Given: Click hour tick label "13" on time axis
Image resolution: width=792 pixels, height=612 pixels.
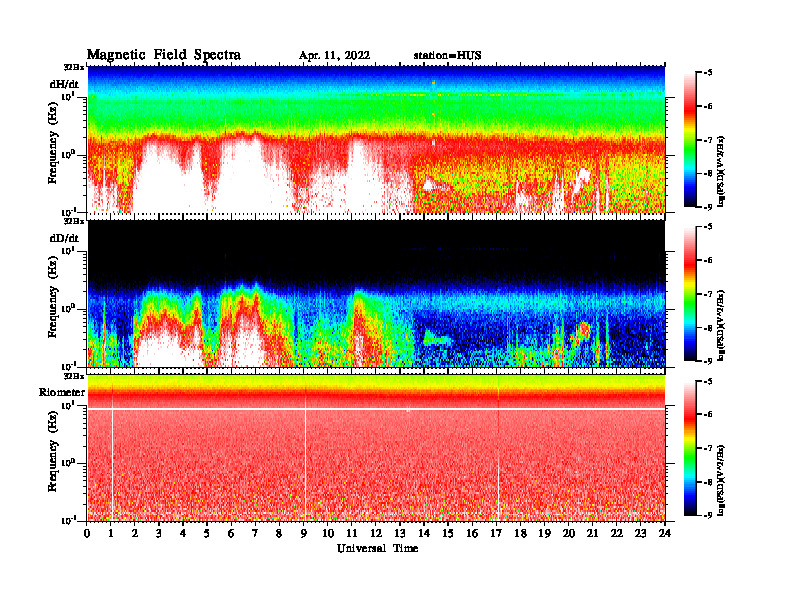Looking at the screenshot, I should pos(400,533).
